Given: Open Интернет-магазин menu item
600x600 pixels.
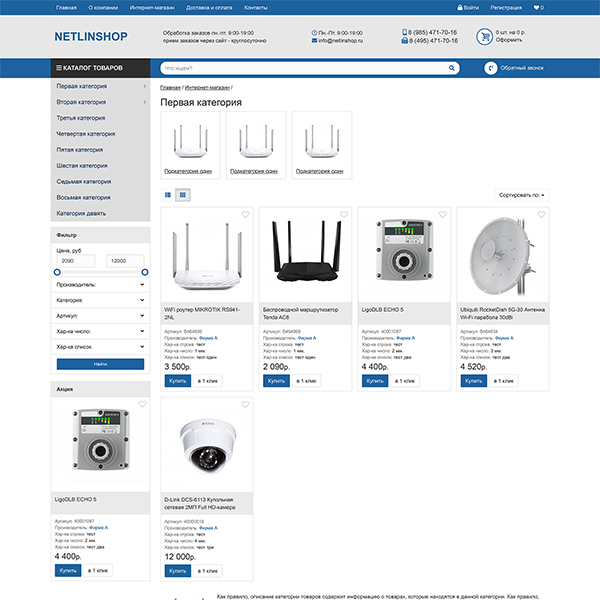Looking at the screenshot, I should pyautogui.click(x=152, y=8).
